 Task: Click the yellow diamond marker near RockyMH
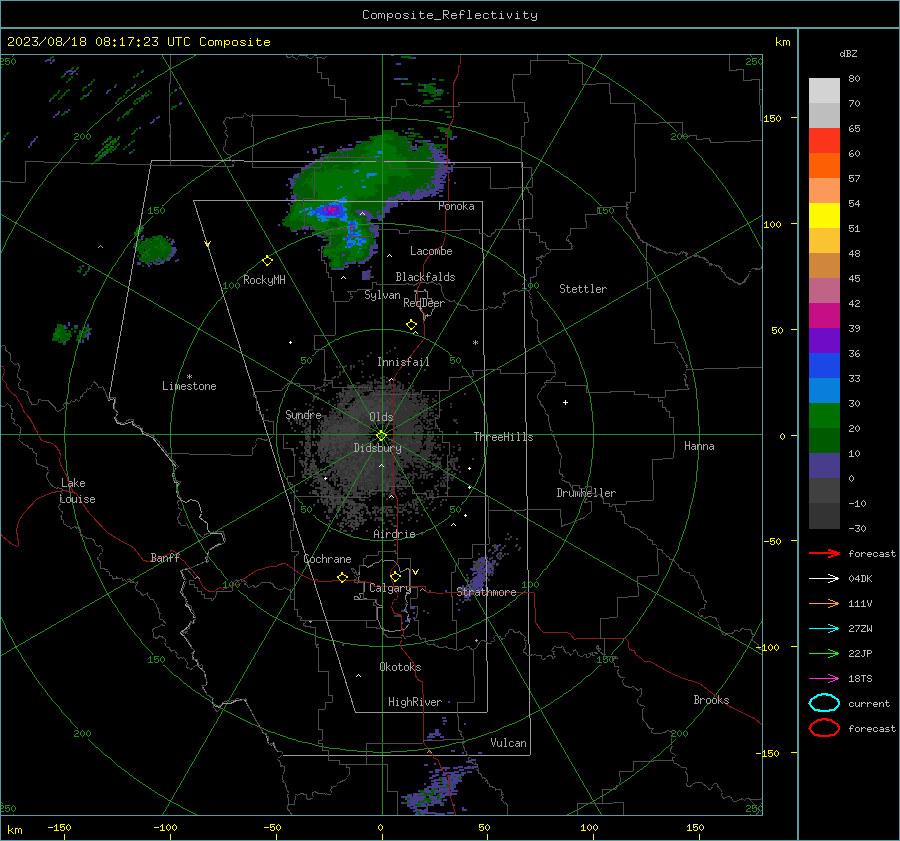[267, 261]
